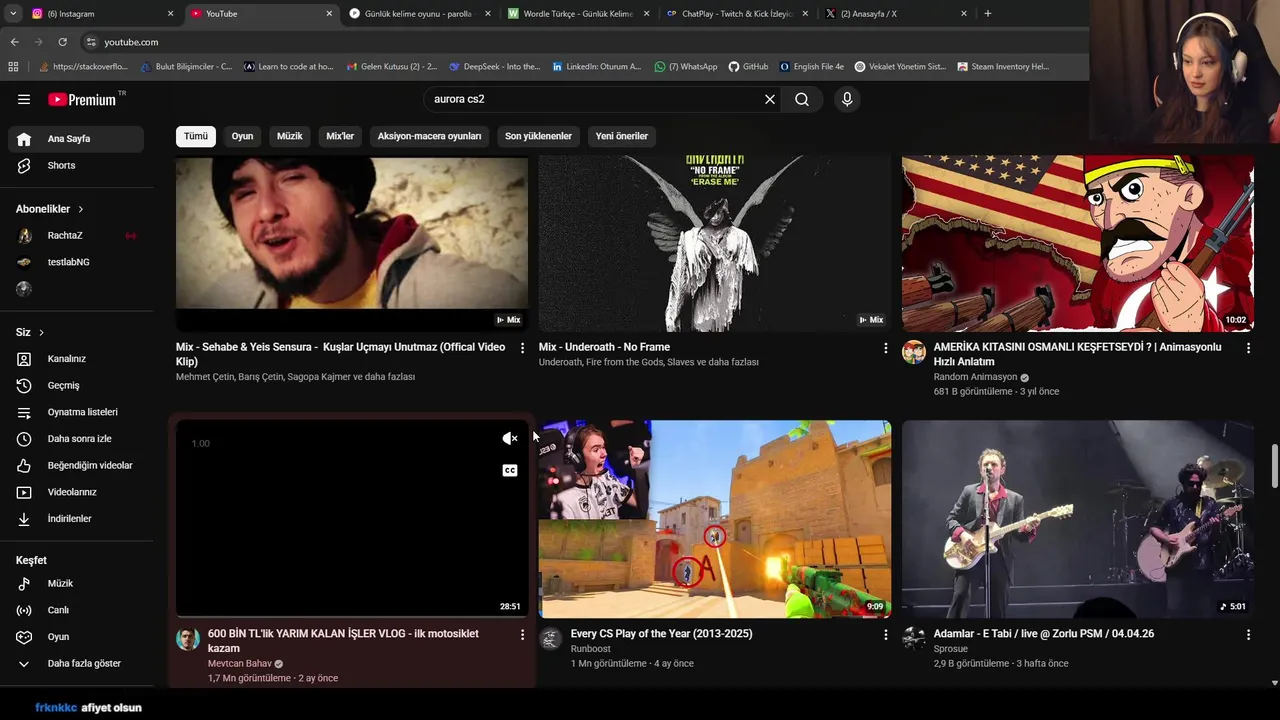Unmute the hovered video preview
The image size is (1280, 720).
click(x=510, y=438)
